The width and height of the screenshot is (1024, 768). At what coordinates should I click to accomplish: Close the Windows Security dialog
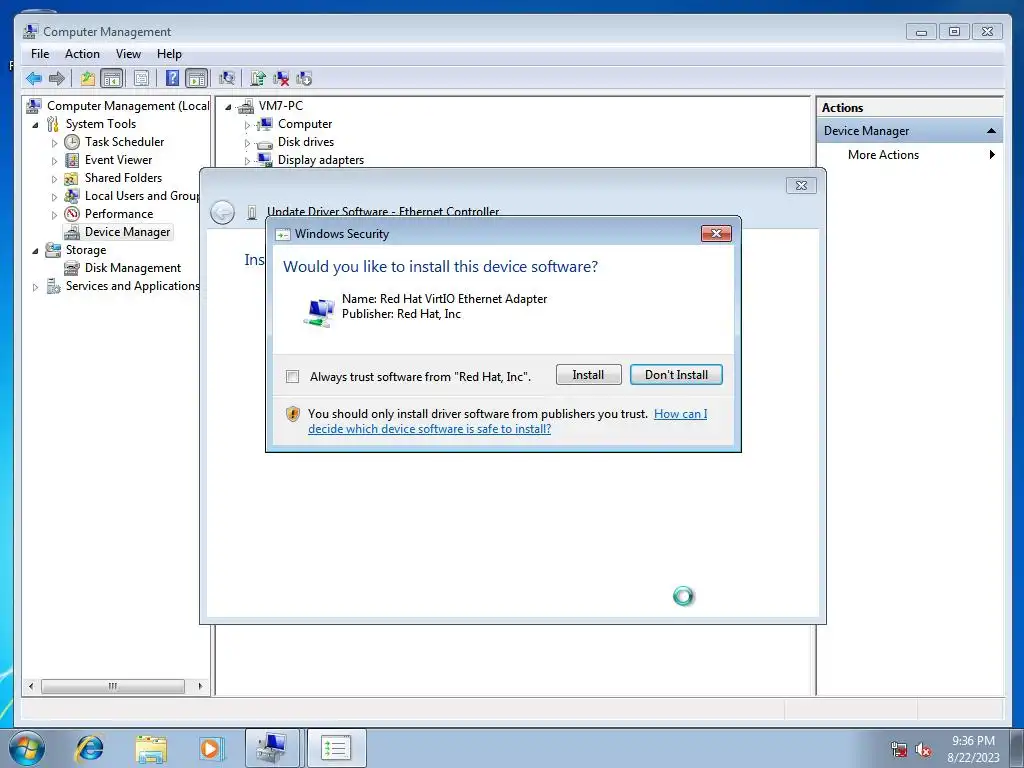[x=716, y=234]
